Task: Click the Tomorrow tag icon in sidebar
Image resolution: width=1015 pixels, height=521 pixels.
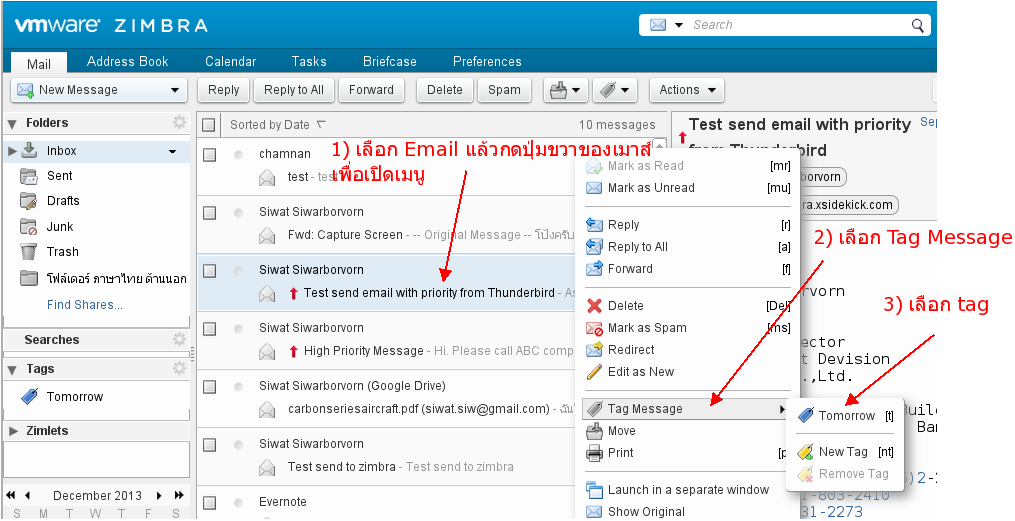Action: coord(30,397)
